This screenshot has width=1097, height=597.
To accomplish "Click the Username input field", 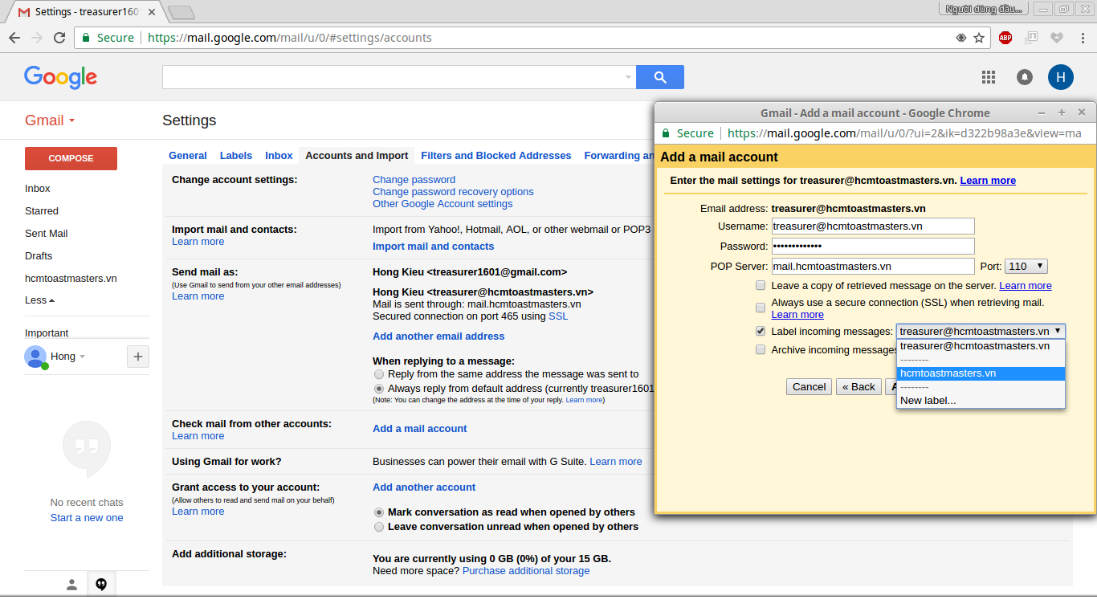I will 872,226.
